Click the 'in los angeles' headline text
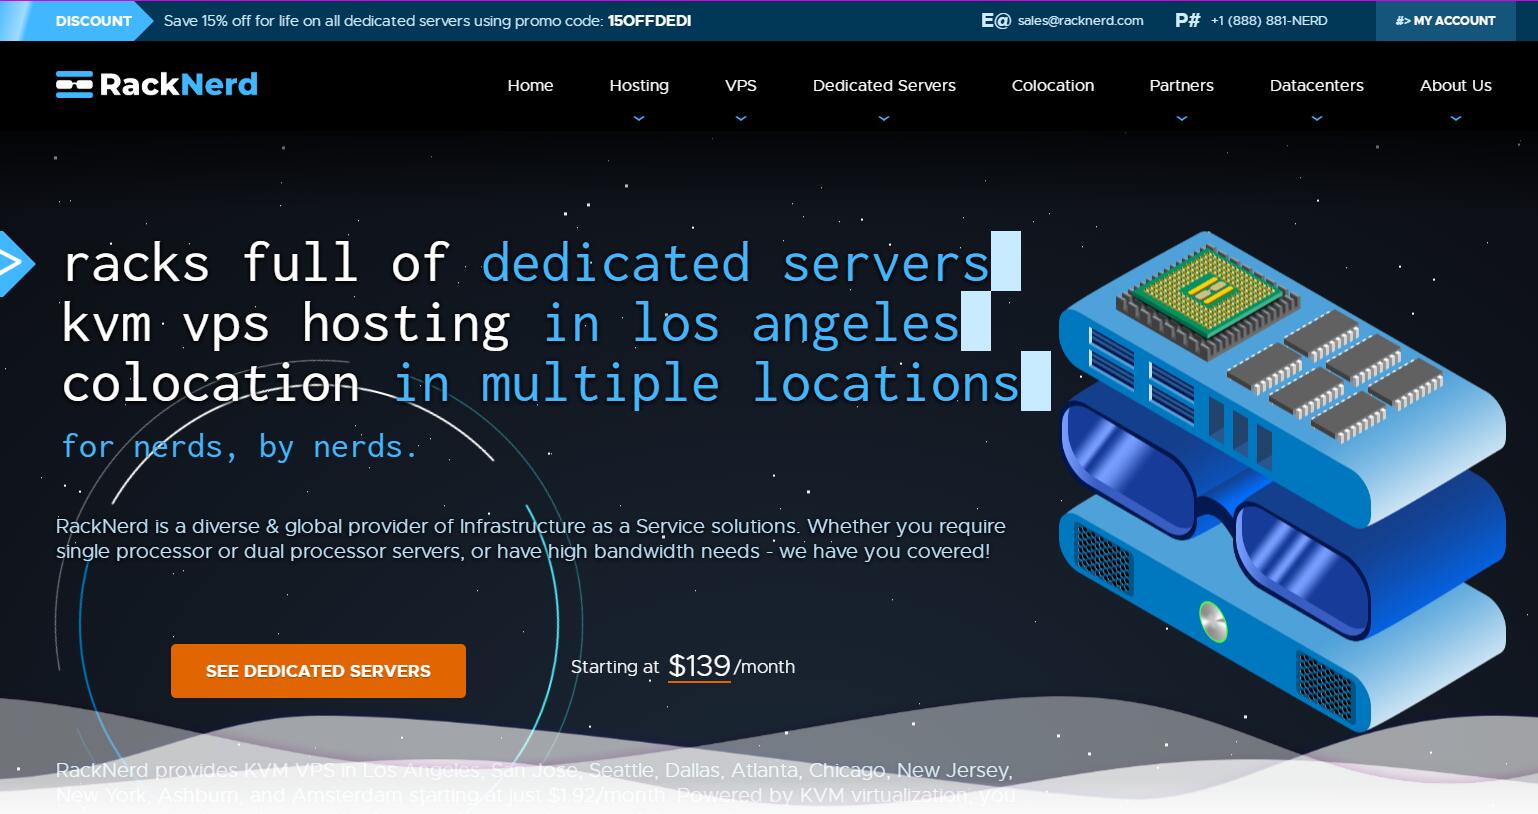This screenshot has height=814, width=1538. [751, 324]
